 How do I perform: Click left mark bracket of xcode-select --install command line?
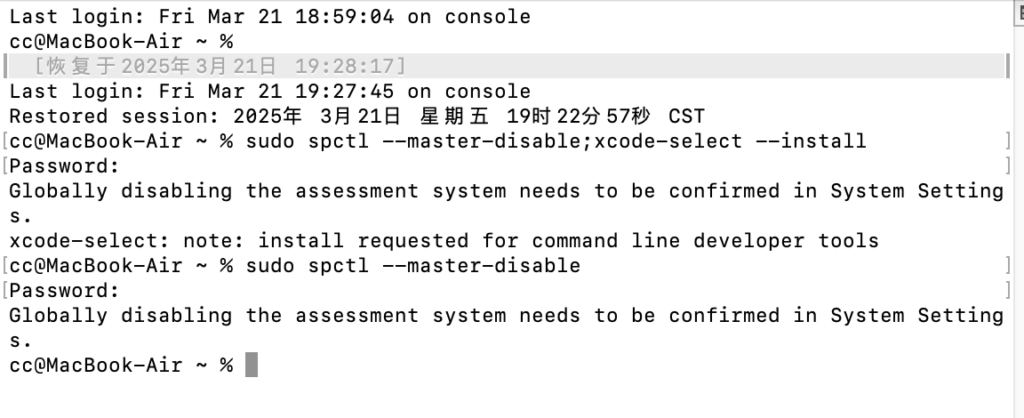click(x=5, y=141)
